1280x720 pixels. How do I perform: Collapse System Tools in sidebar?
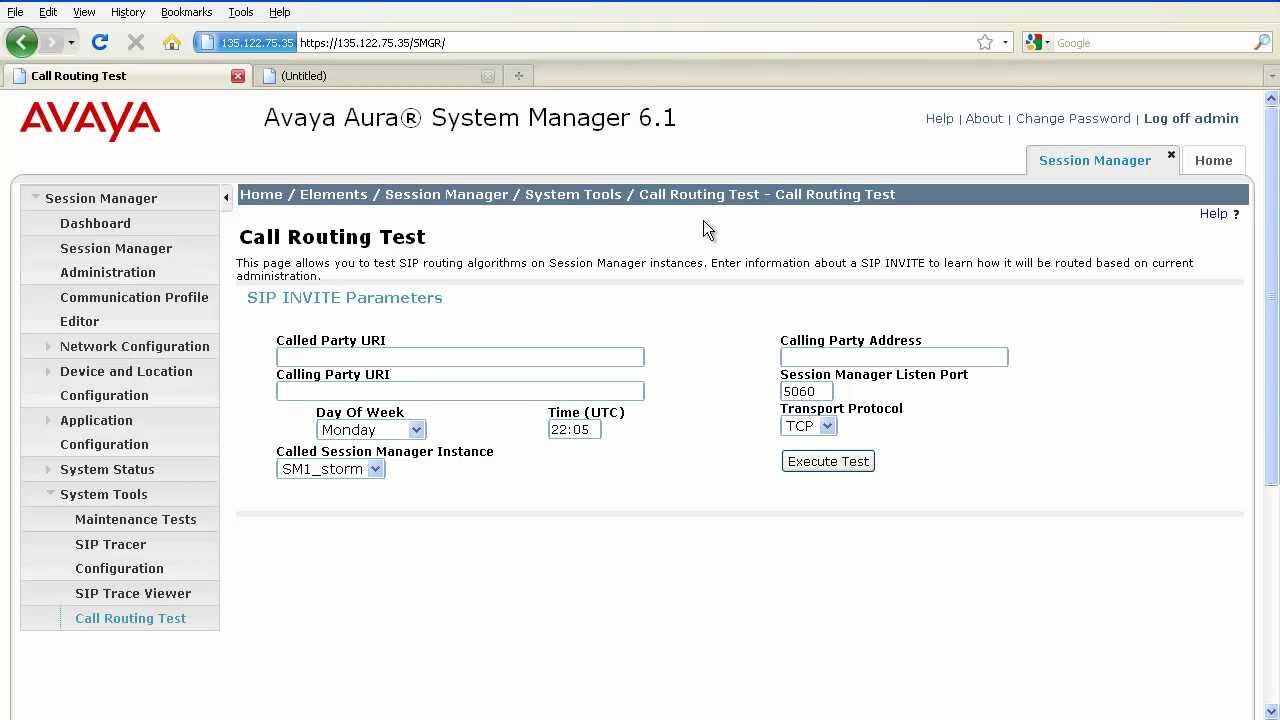pos(50,493)
